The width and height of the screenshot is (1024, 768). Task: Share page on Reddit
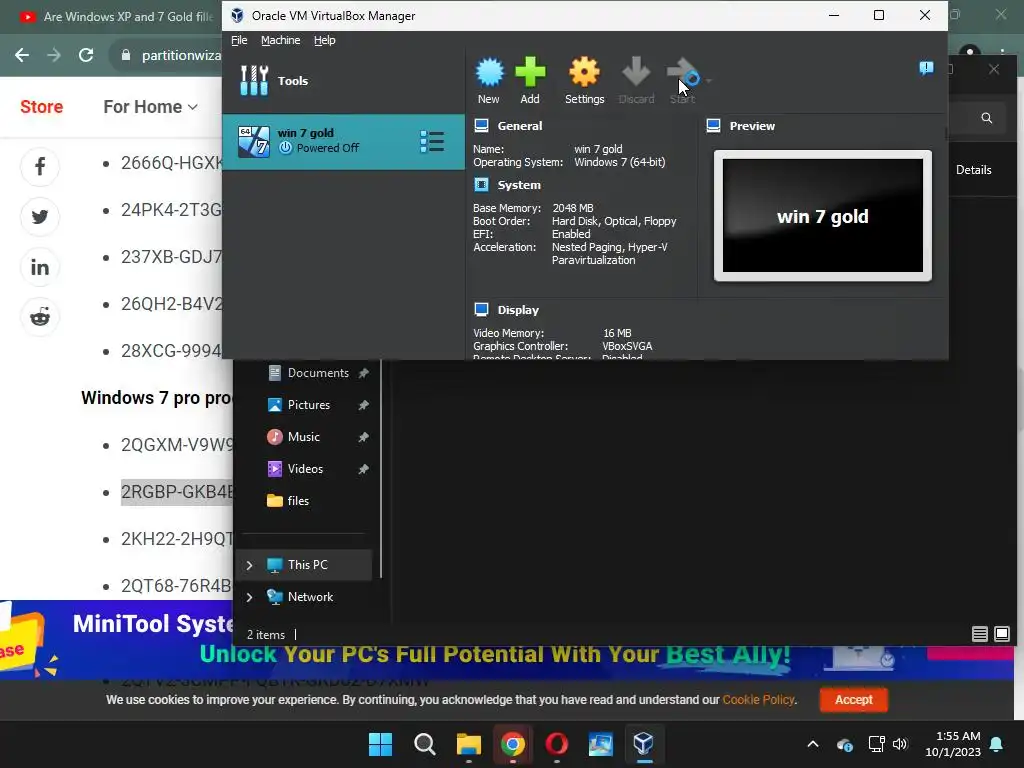[x=40, y=317]
